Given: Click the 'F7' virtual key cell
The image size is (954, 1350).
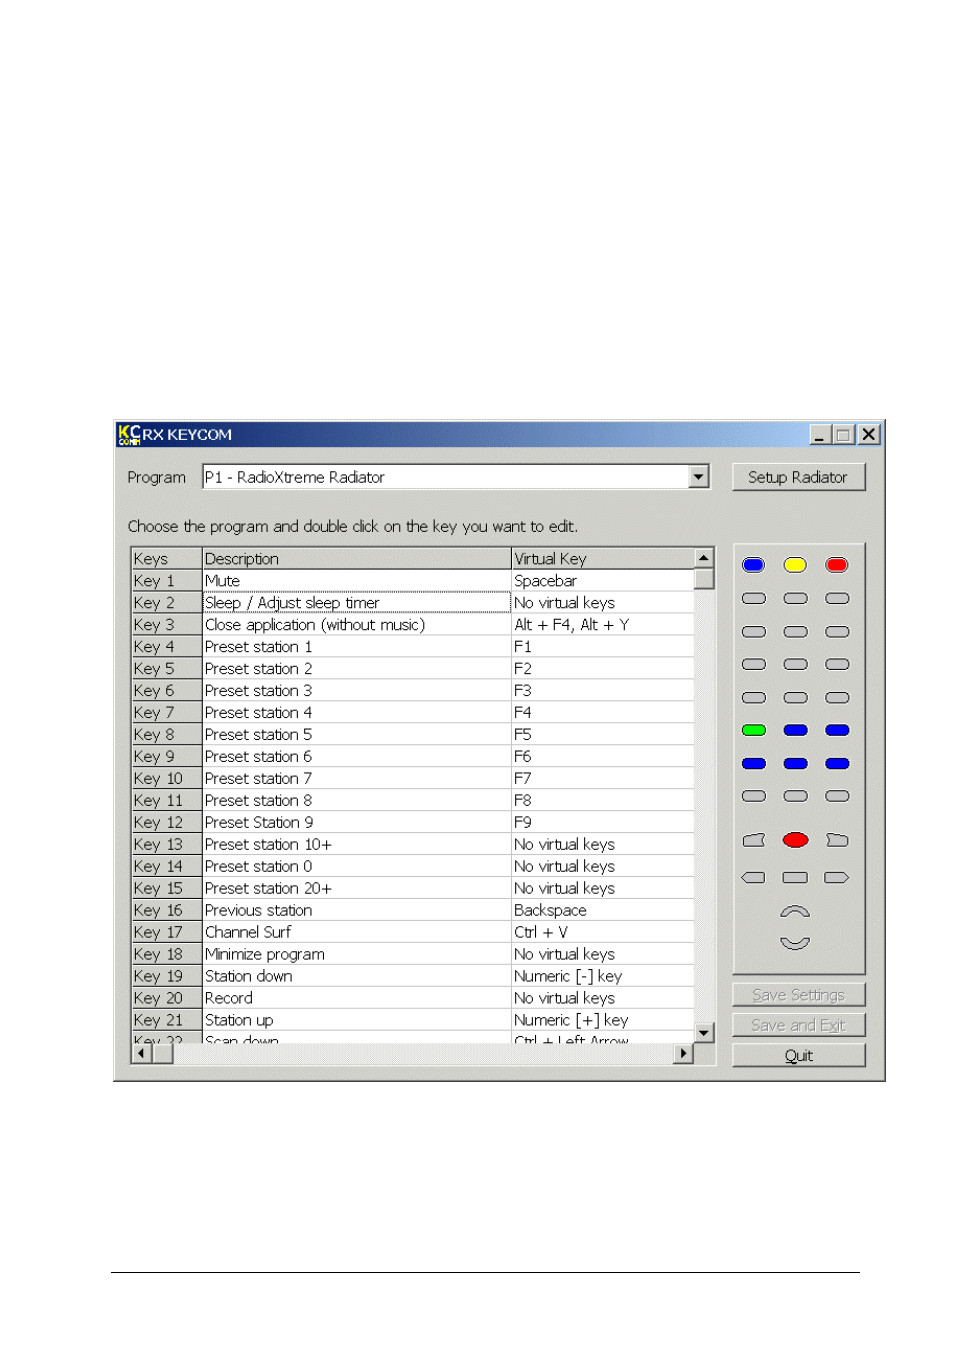Looking at the screenshot, I should click(603, 779).
